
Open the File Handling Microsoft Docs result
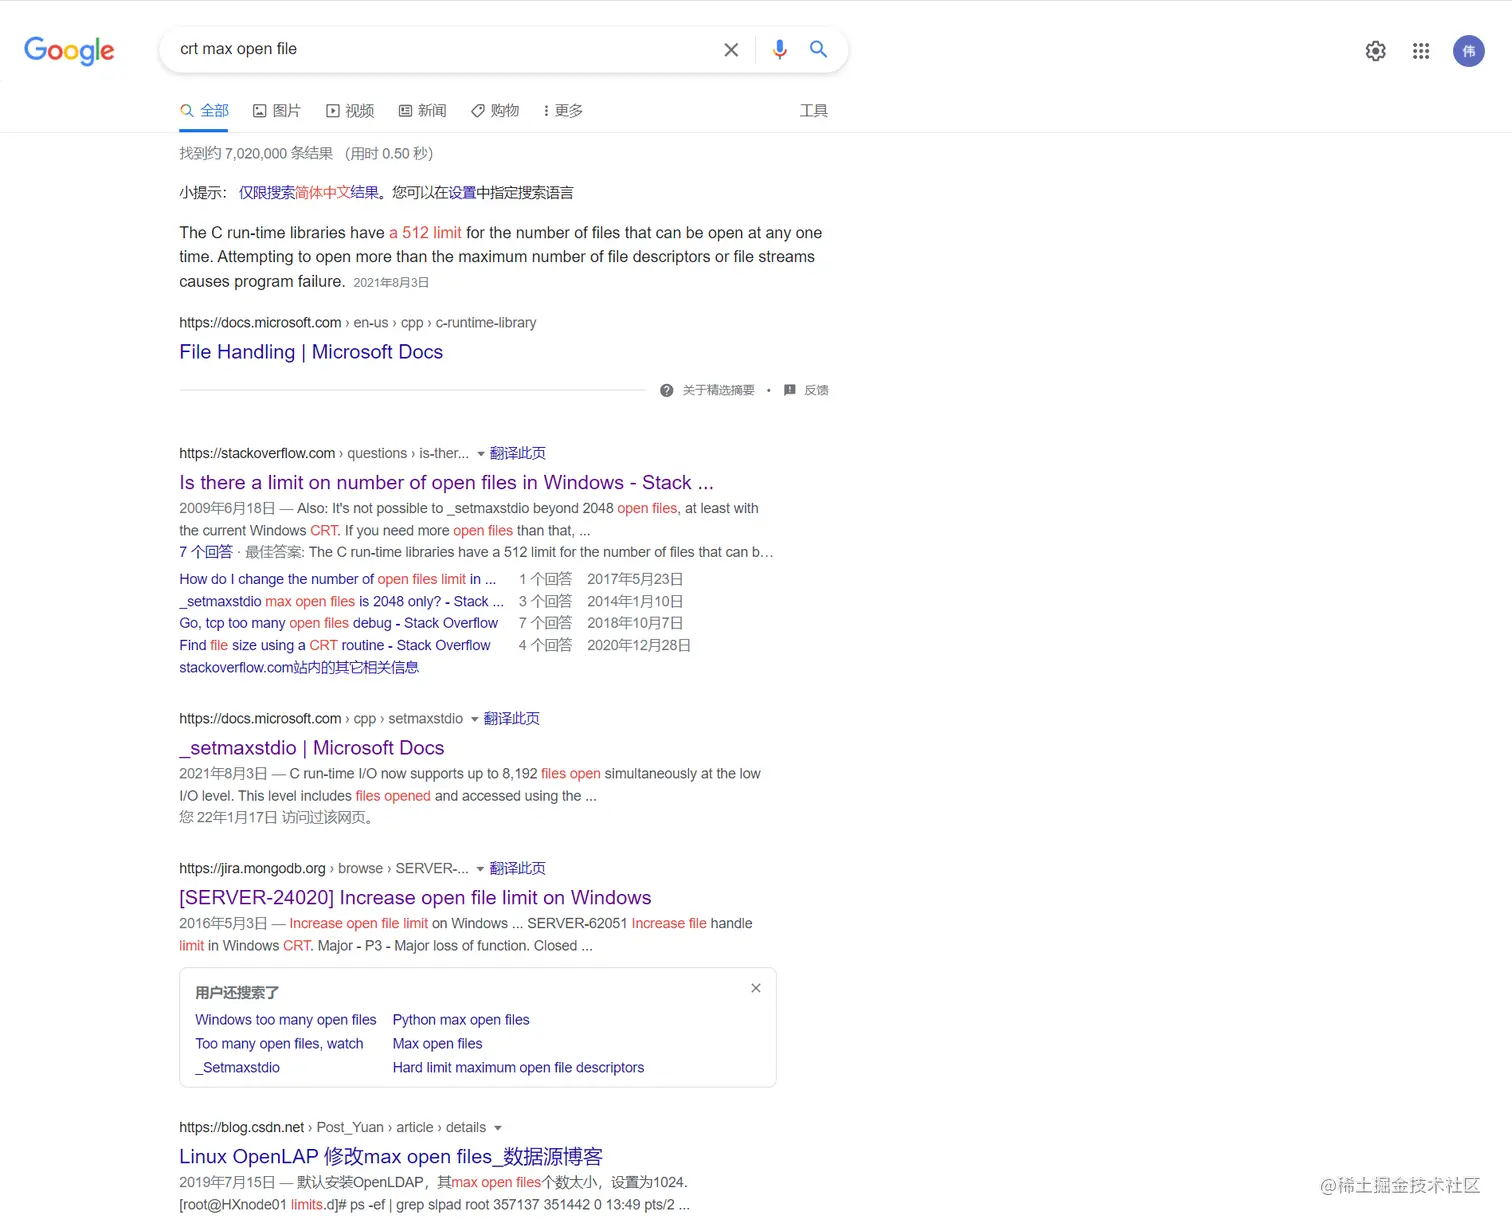tap(311, 352)
